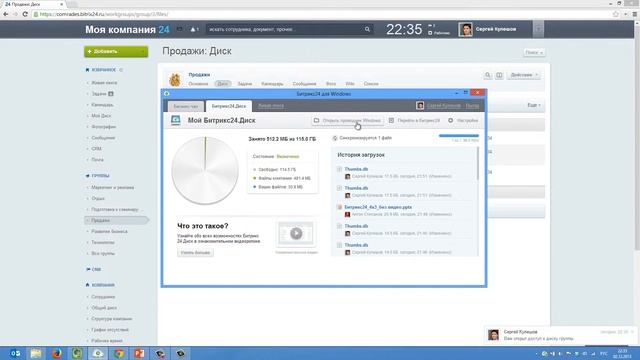640x360 pixels.
Task: Click Открыть проводник Windows button
Action: point(347,120)
